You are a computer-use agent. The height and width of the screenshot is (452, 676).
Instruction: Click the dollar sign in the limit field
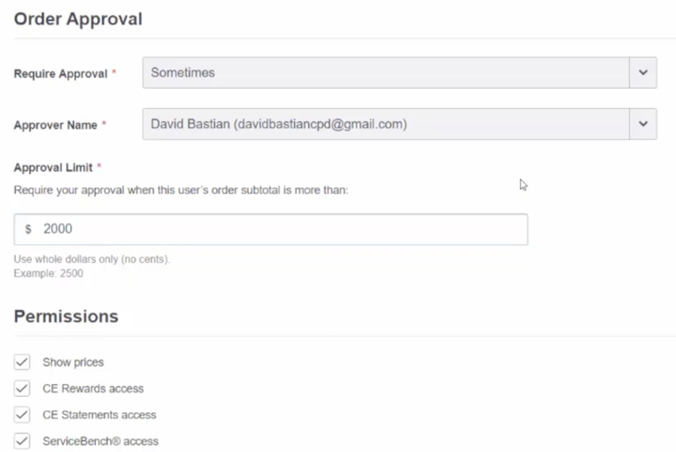click(x=28, y=229)
